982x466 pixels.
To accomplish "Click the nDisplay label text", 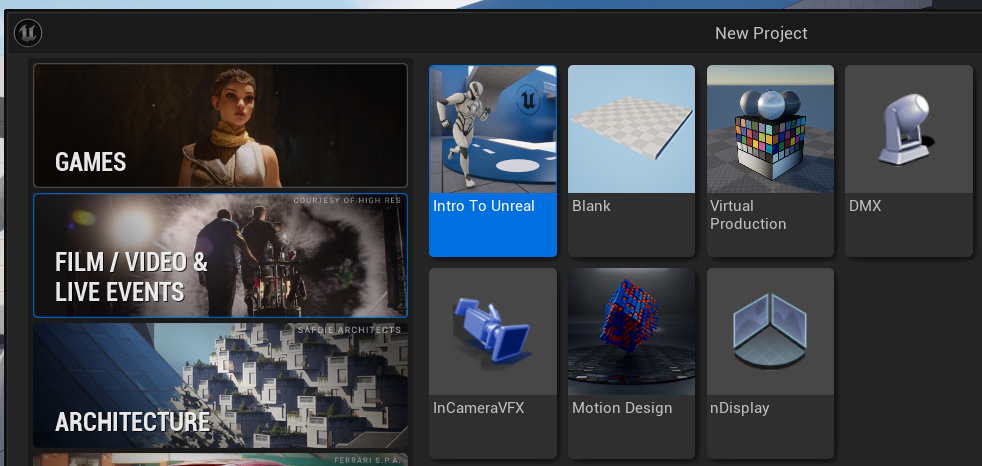I will point(740,408).
